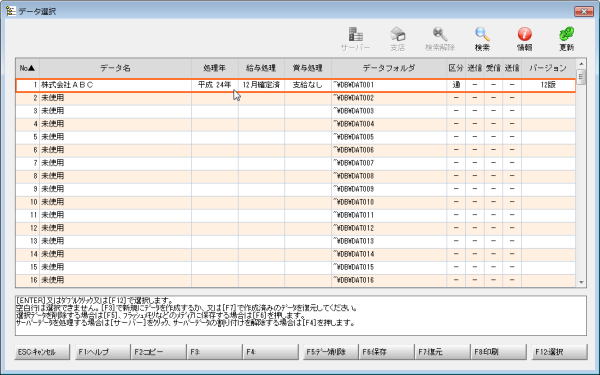The height and width of the screenshot is (375, 600).
Task: Select row 13 未使用
Action: pos(295,241)
